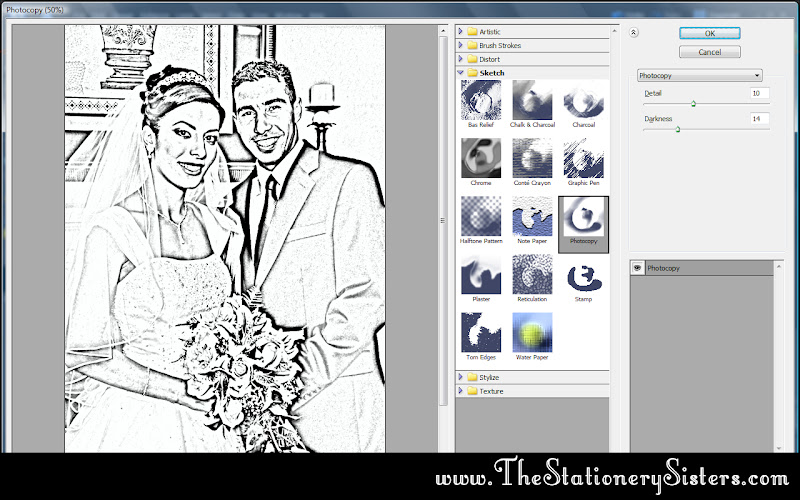The image size is (800, 500).
Task: Click the sketch preview image
Action: [225, 239]
